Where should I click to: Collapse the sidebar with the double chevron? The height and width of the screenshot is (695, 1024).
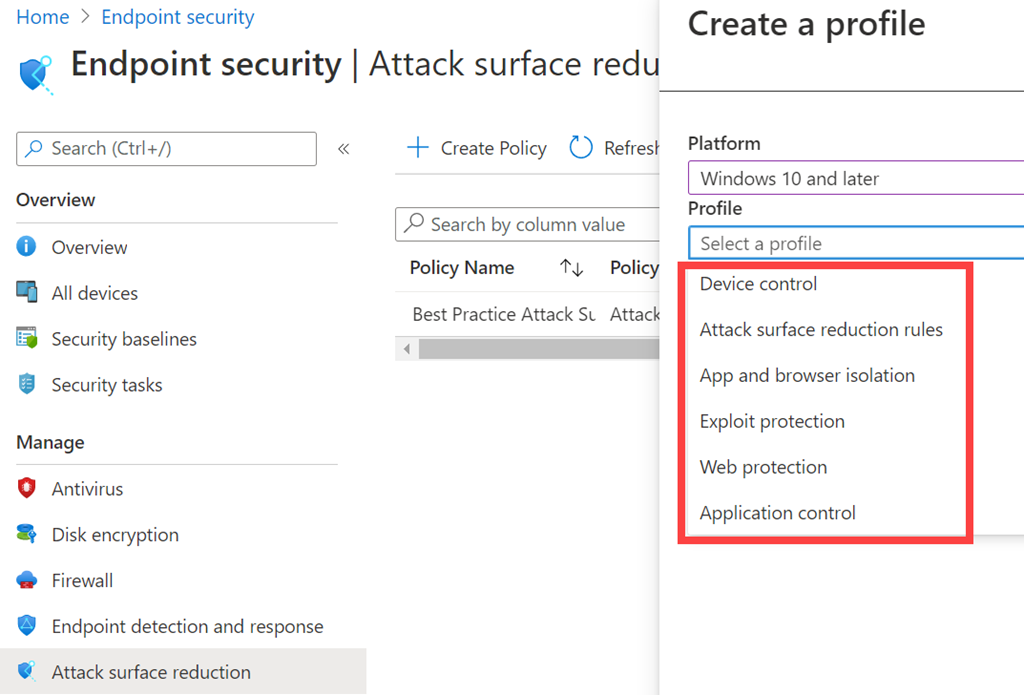pos(343,149)
